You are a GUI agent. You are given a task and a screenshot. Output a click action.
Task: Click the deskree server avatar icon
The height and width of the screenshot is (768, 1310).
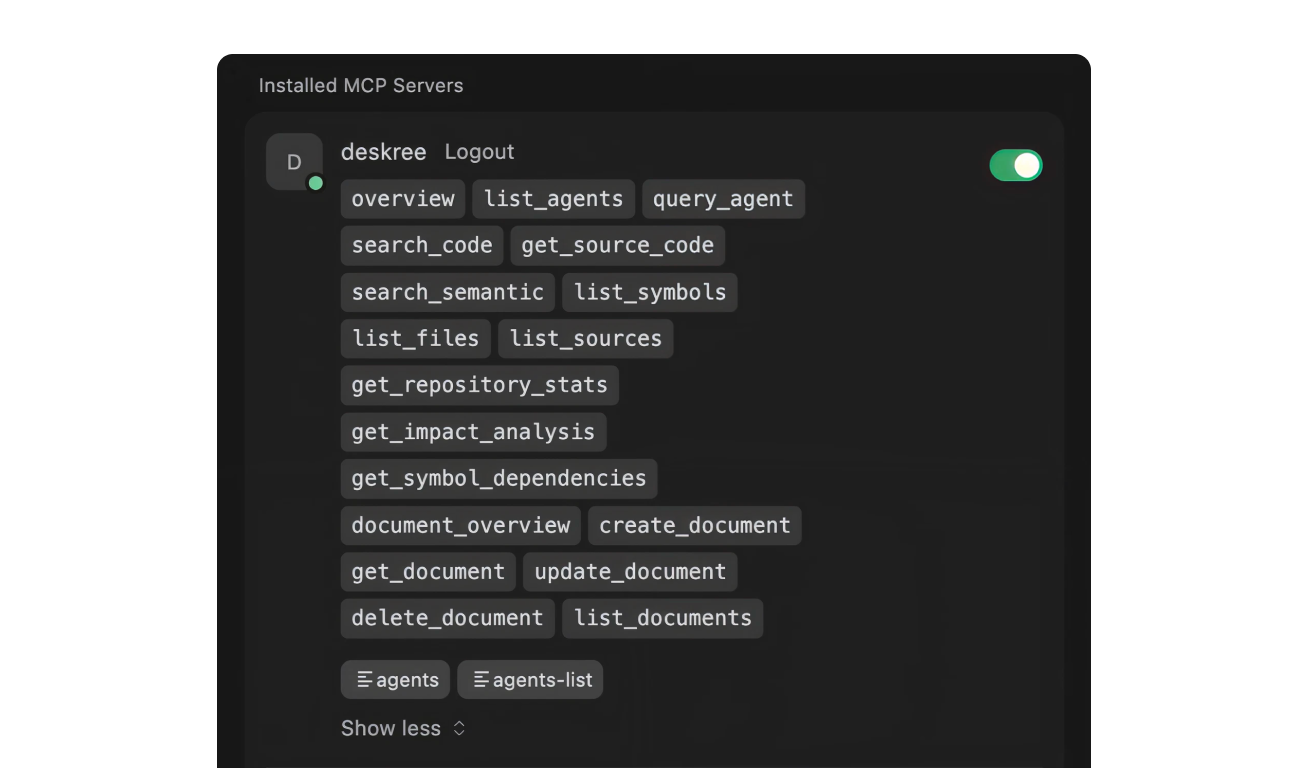click(x=294, y=162)
